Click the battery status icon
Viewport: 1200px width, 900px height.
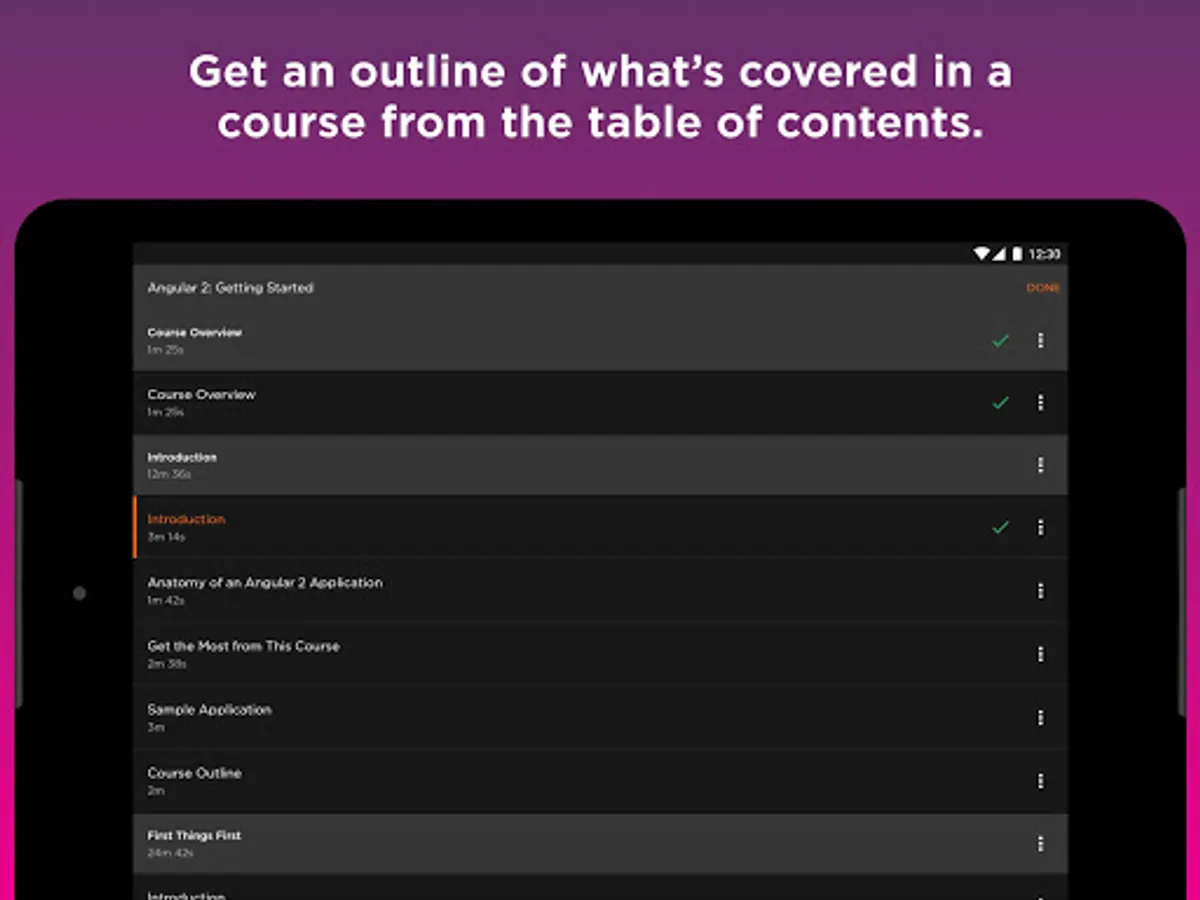coord(1017,254)
